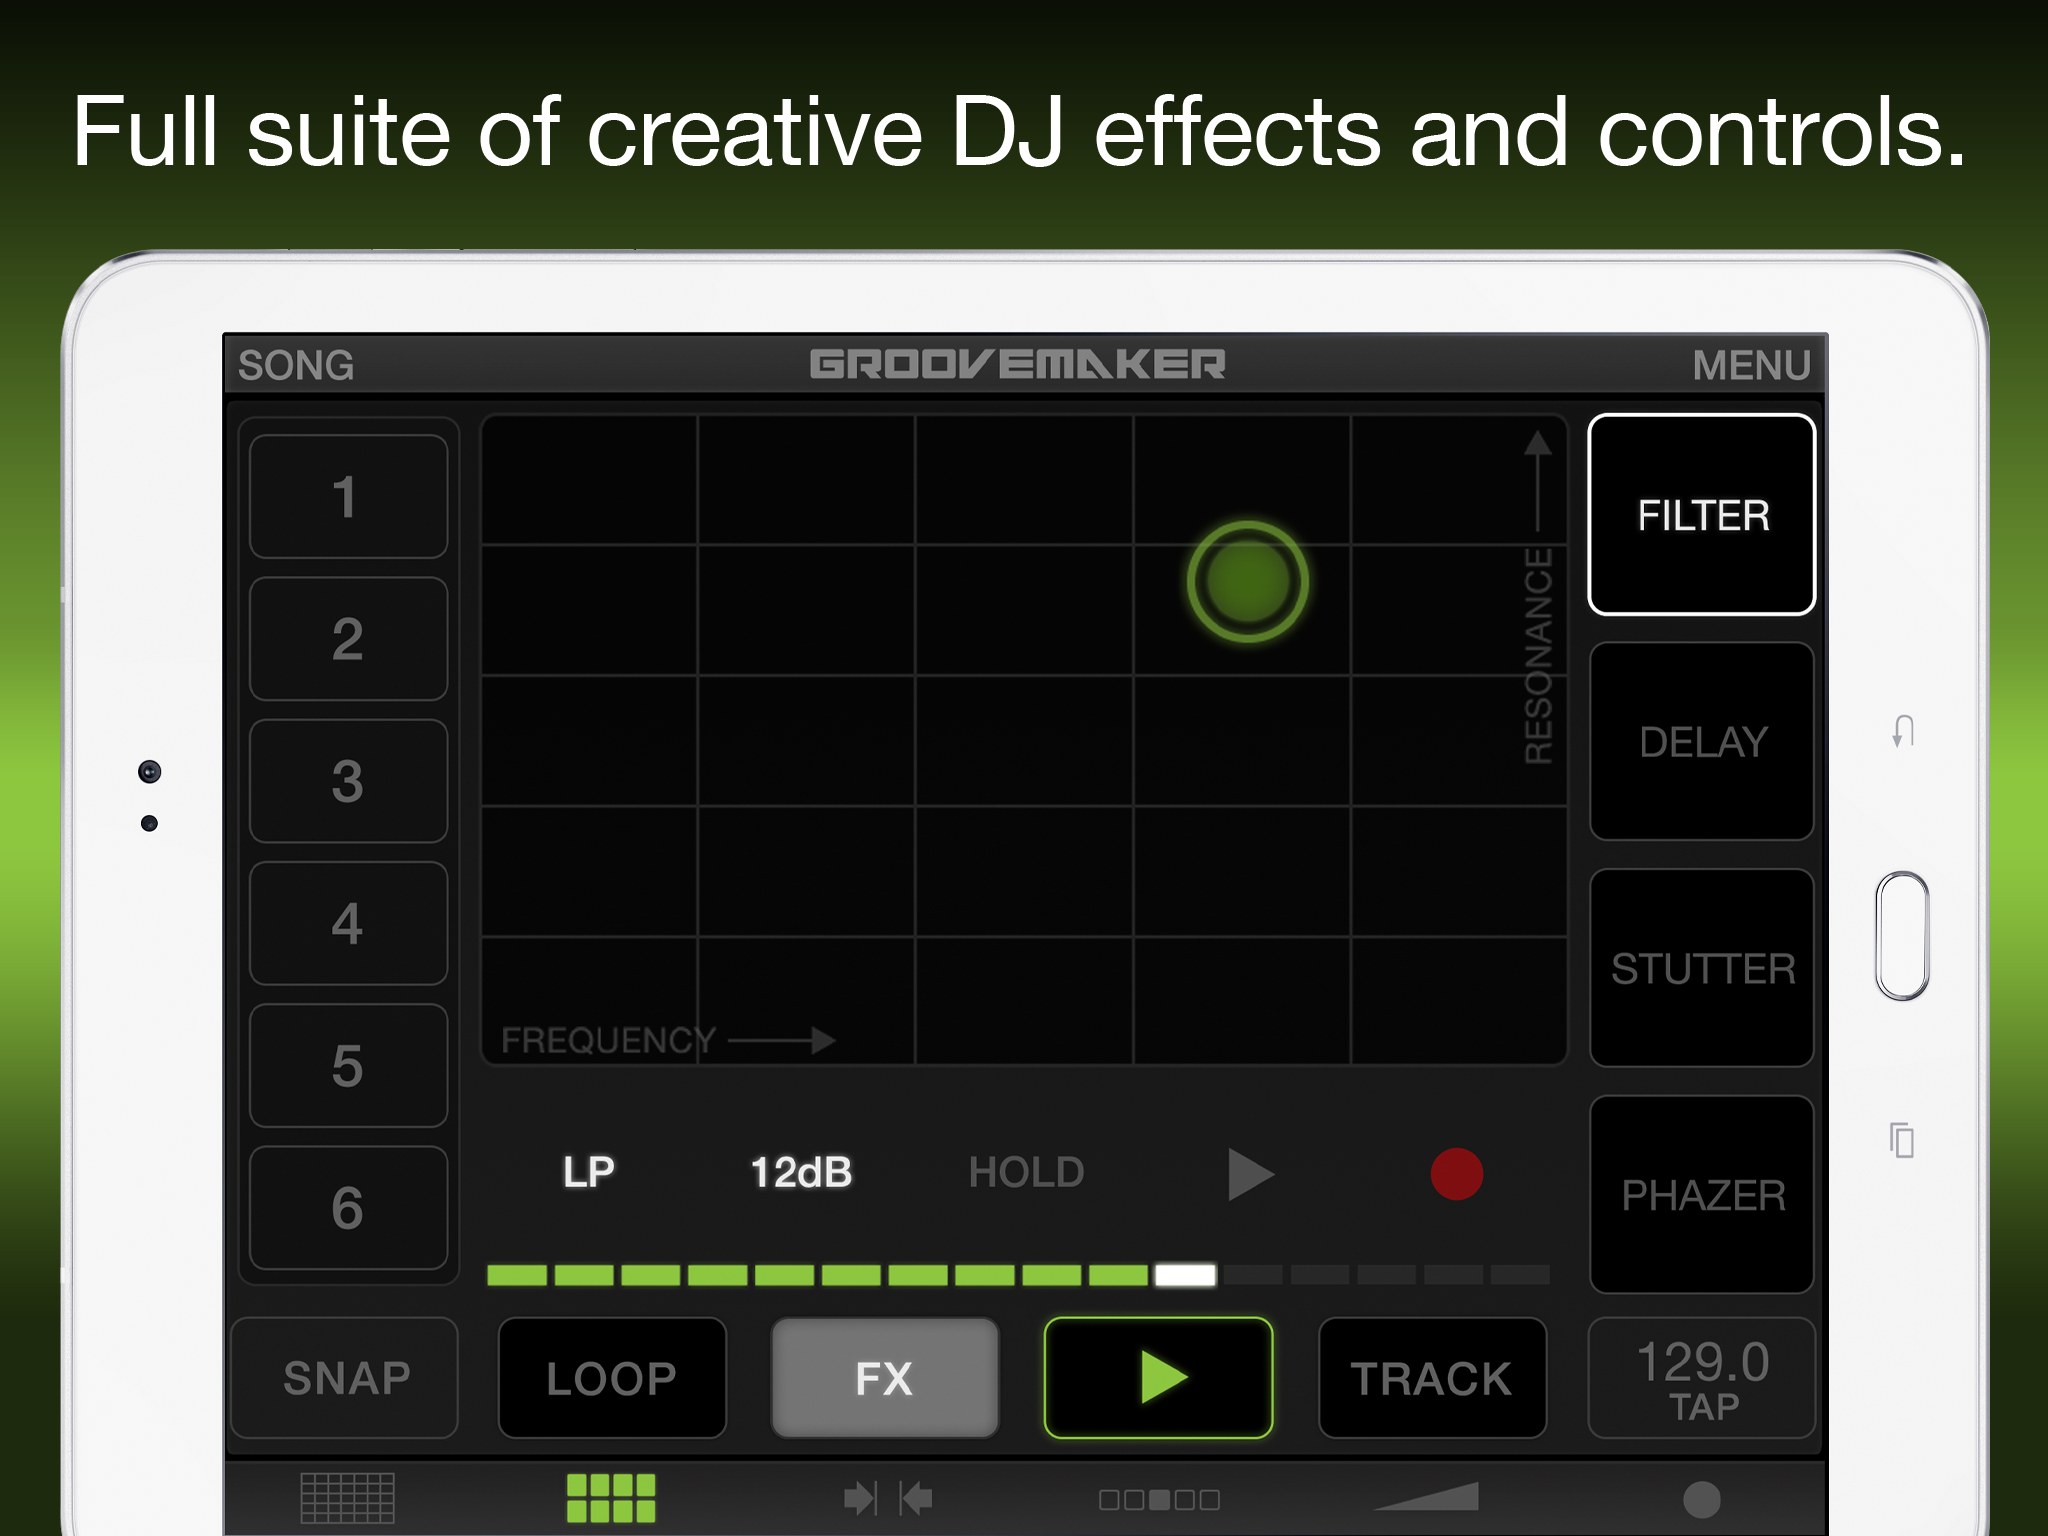Click the skip arrows icon

(x=888, y=1498)
